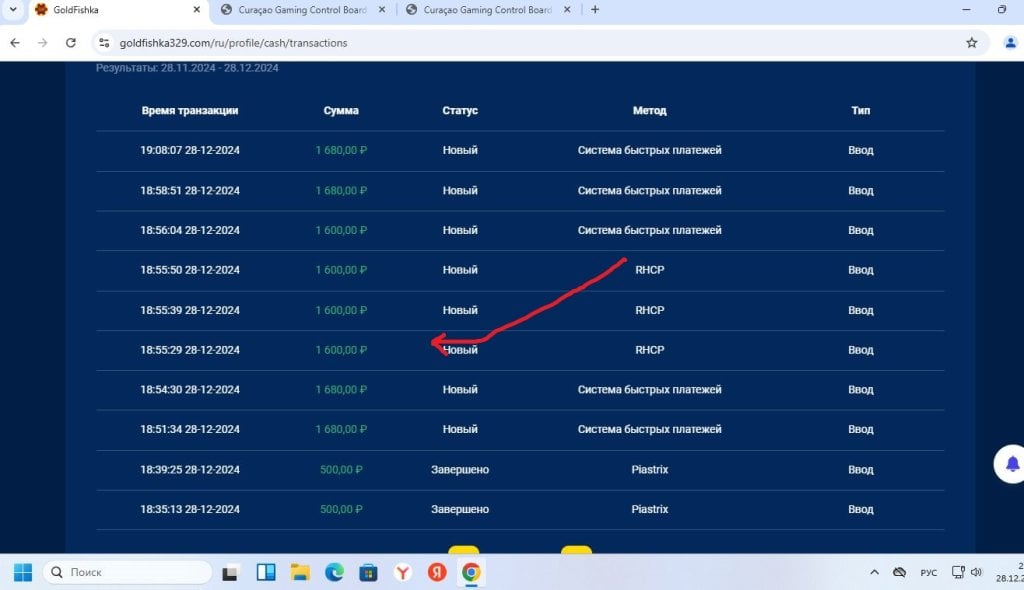The width and height of the screenshot is (1024, 590).
Task: Open browser profile avatar icon
Action: (x=1010, y=43)
